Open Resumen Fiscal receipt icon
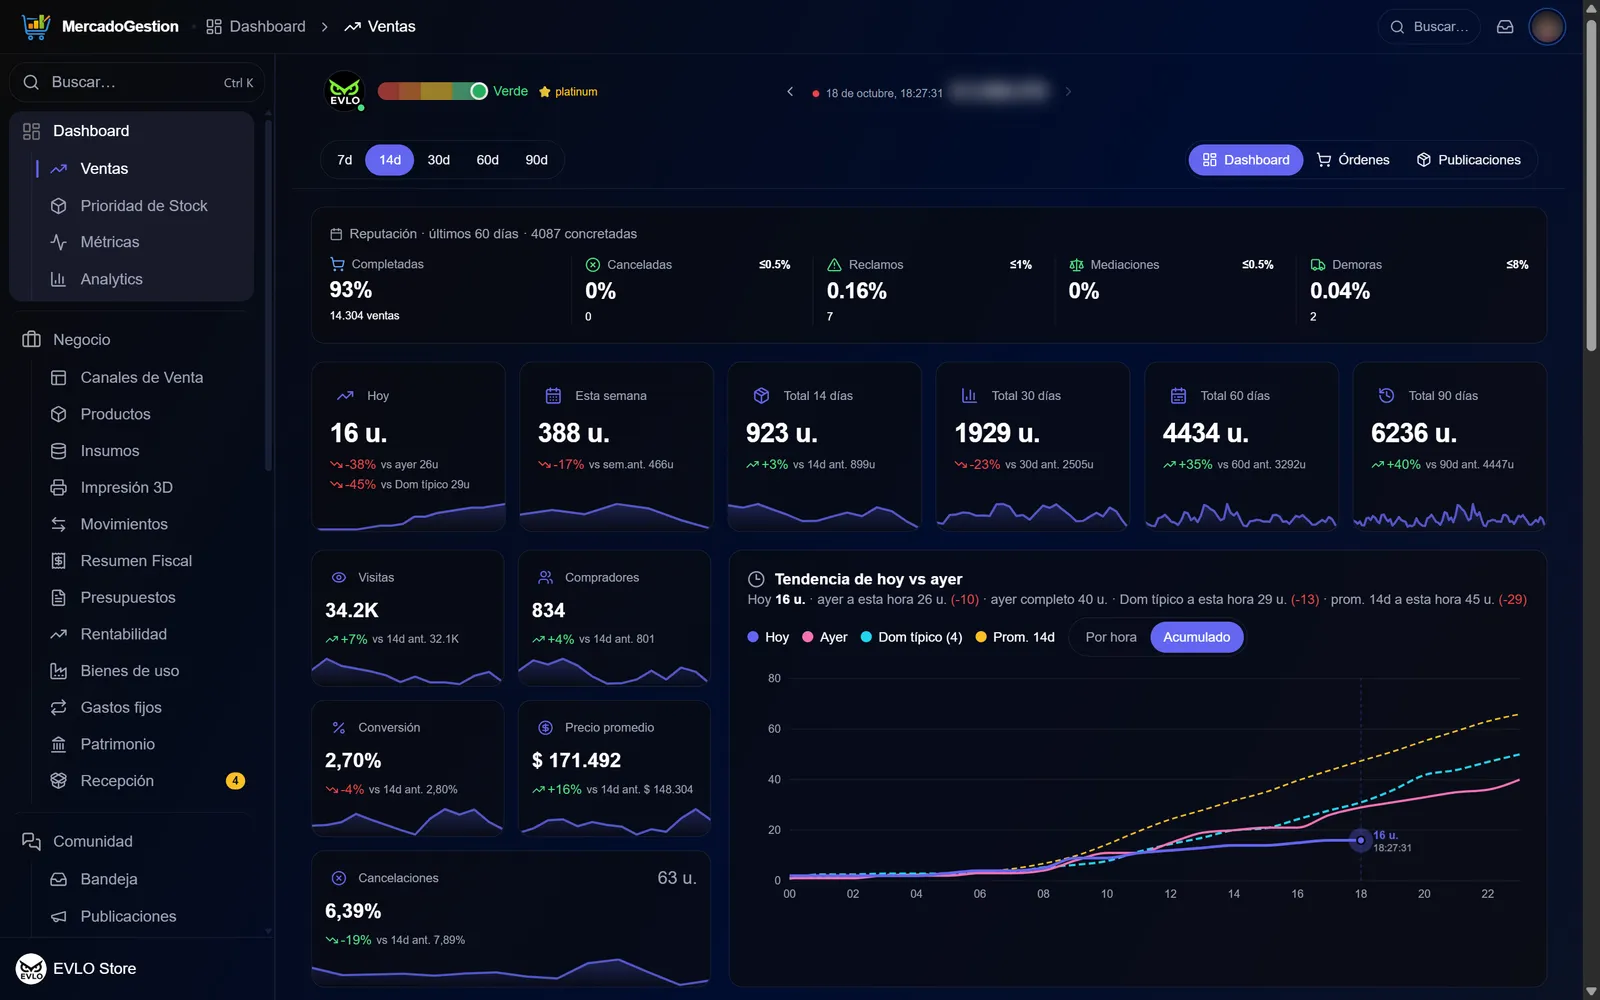The height and width of the screenshot is (1000, 1600). (x=59, y=561)
